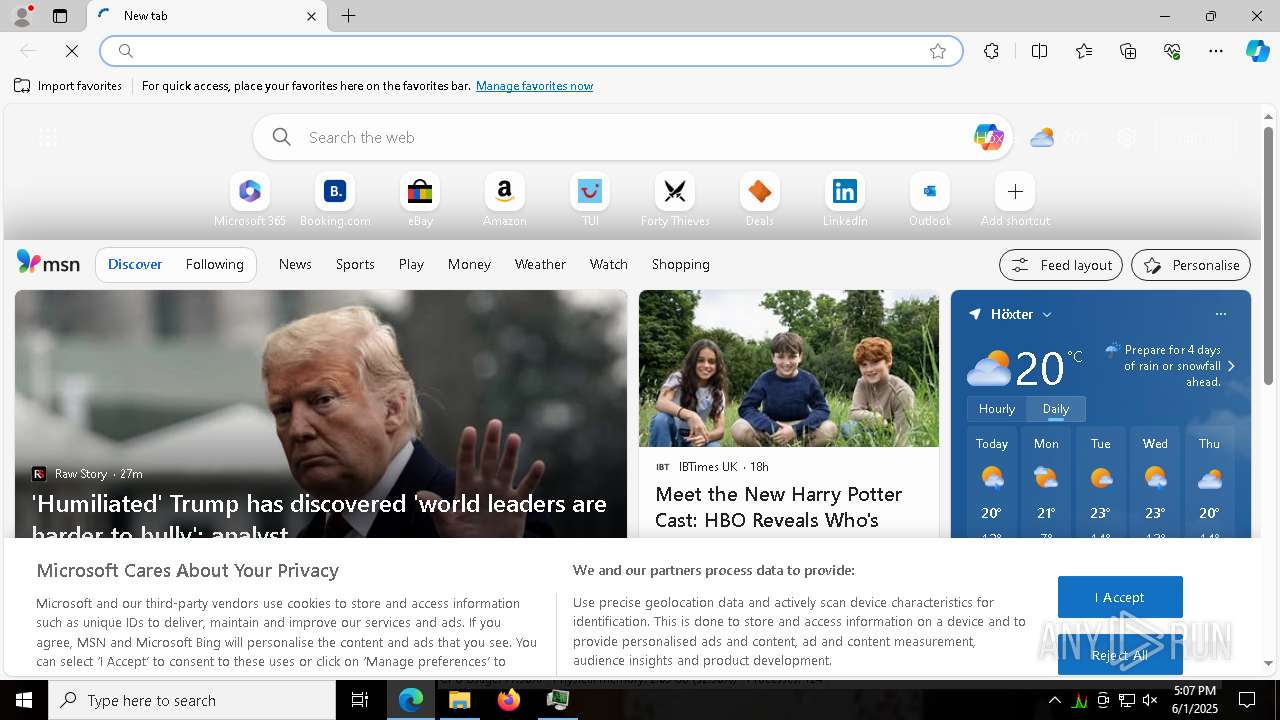Open page settings gear icon
1280x720 pixels.
point(1127,138)
